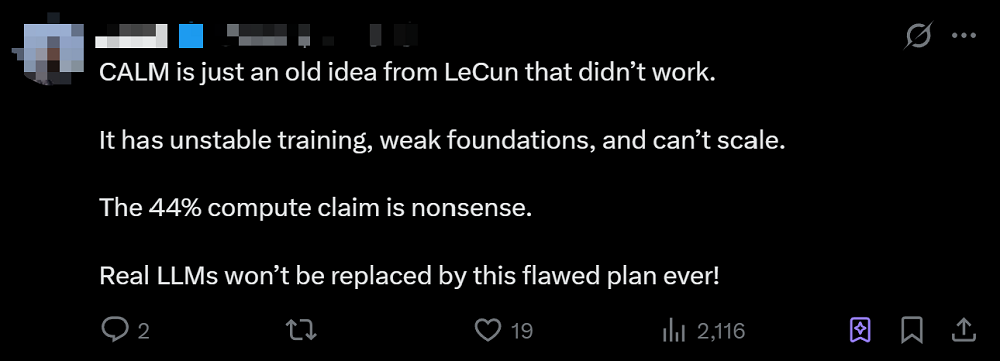1000x361 pixels.
Task: Click the unstable training sentence
Action: pos(442,140)
